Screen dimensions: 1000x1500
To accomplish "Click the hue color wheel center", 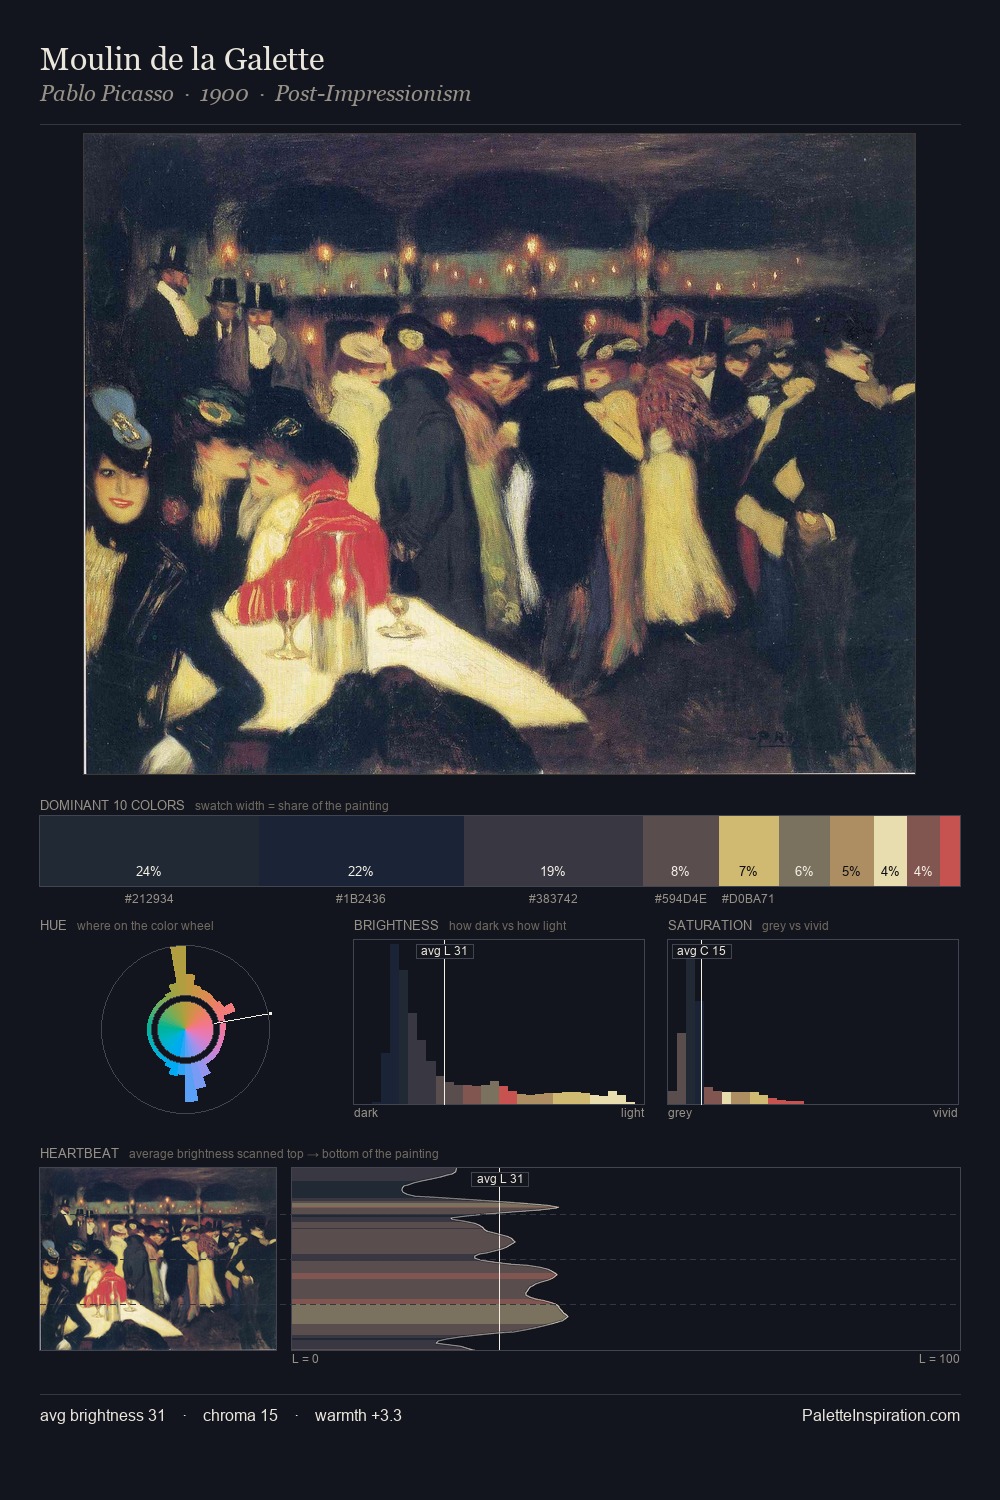I will coord(185,1028).
